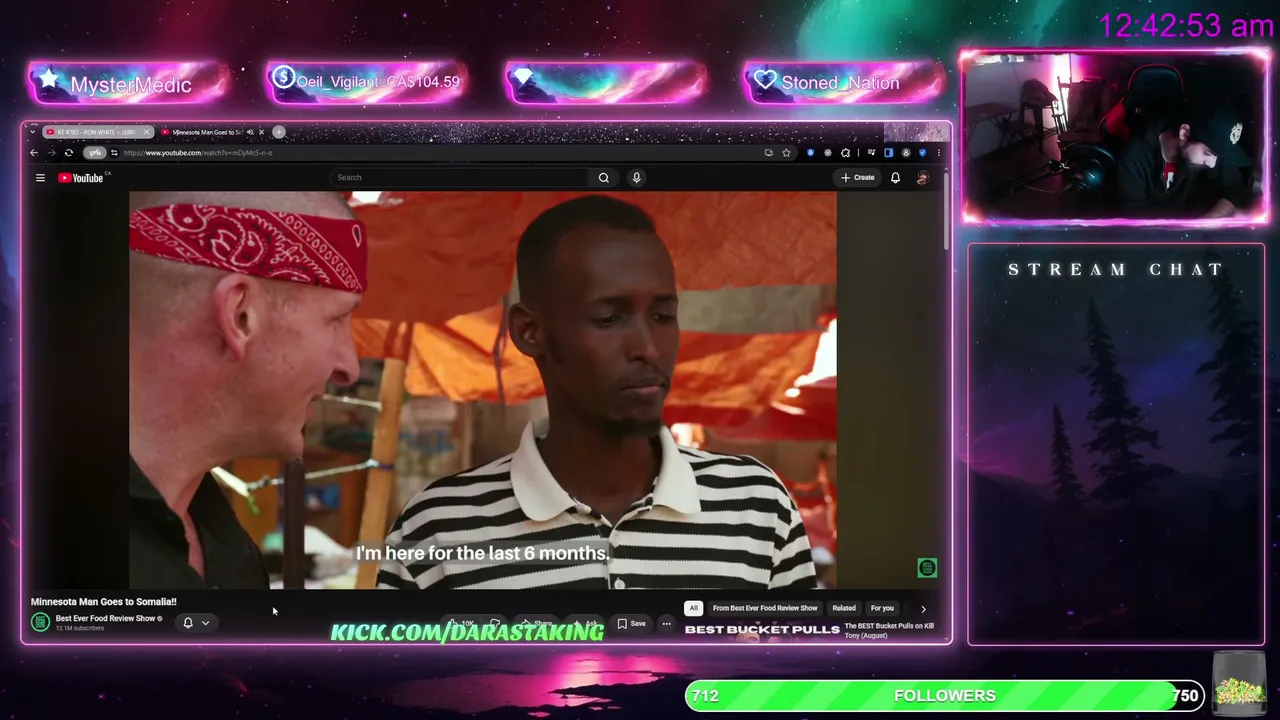The image size is (1280, 720).
Task: Click the KICK.COM/DARASTAKING banner text
Action: pyautogui.click(x=467, y=632)
